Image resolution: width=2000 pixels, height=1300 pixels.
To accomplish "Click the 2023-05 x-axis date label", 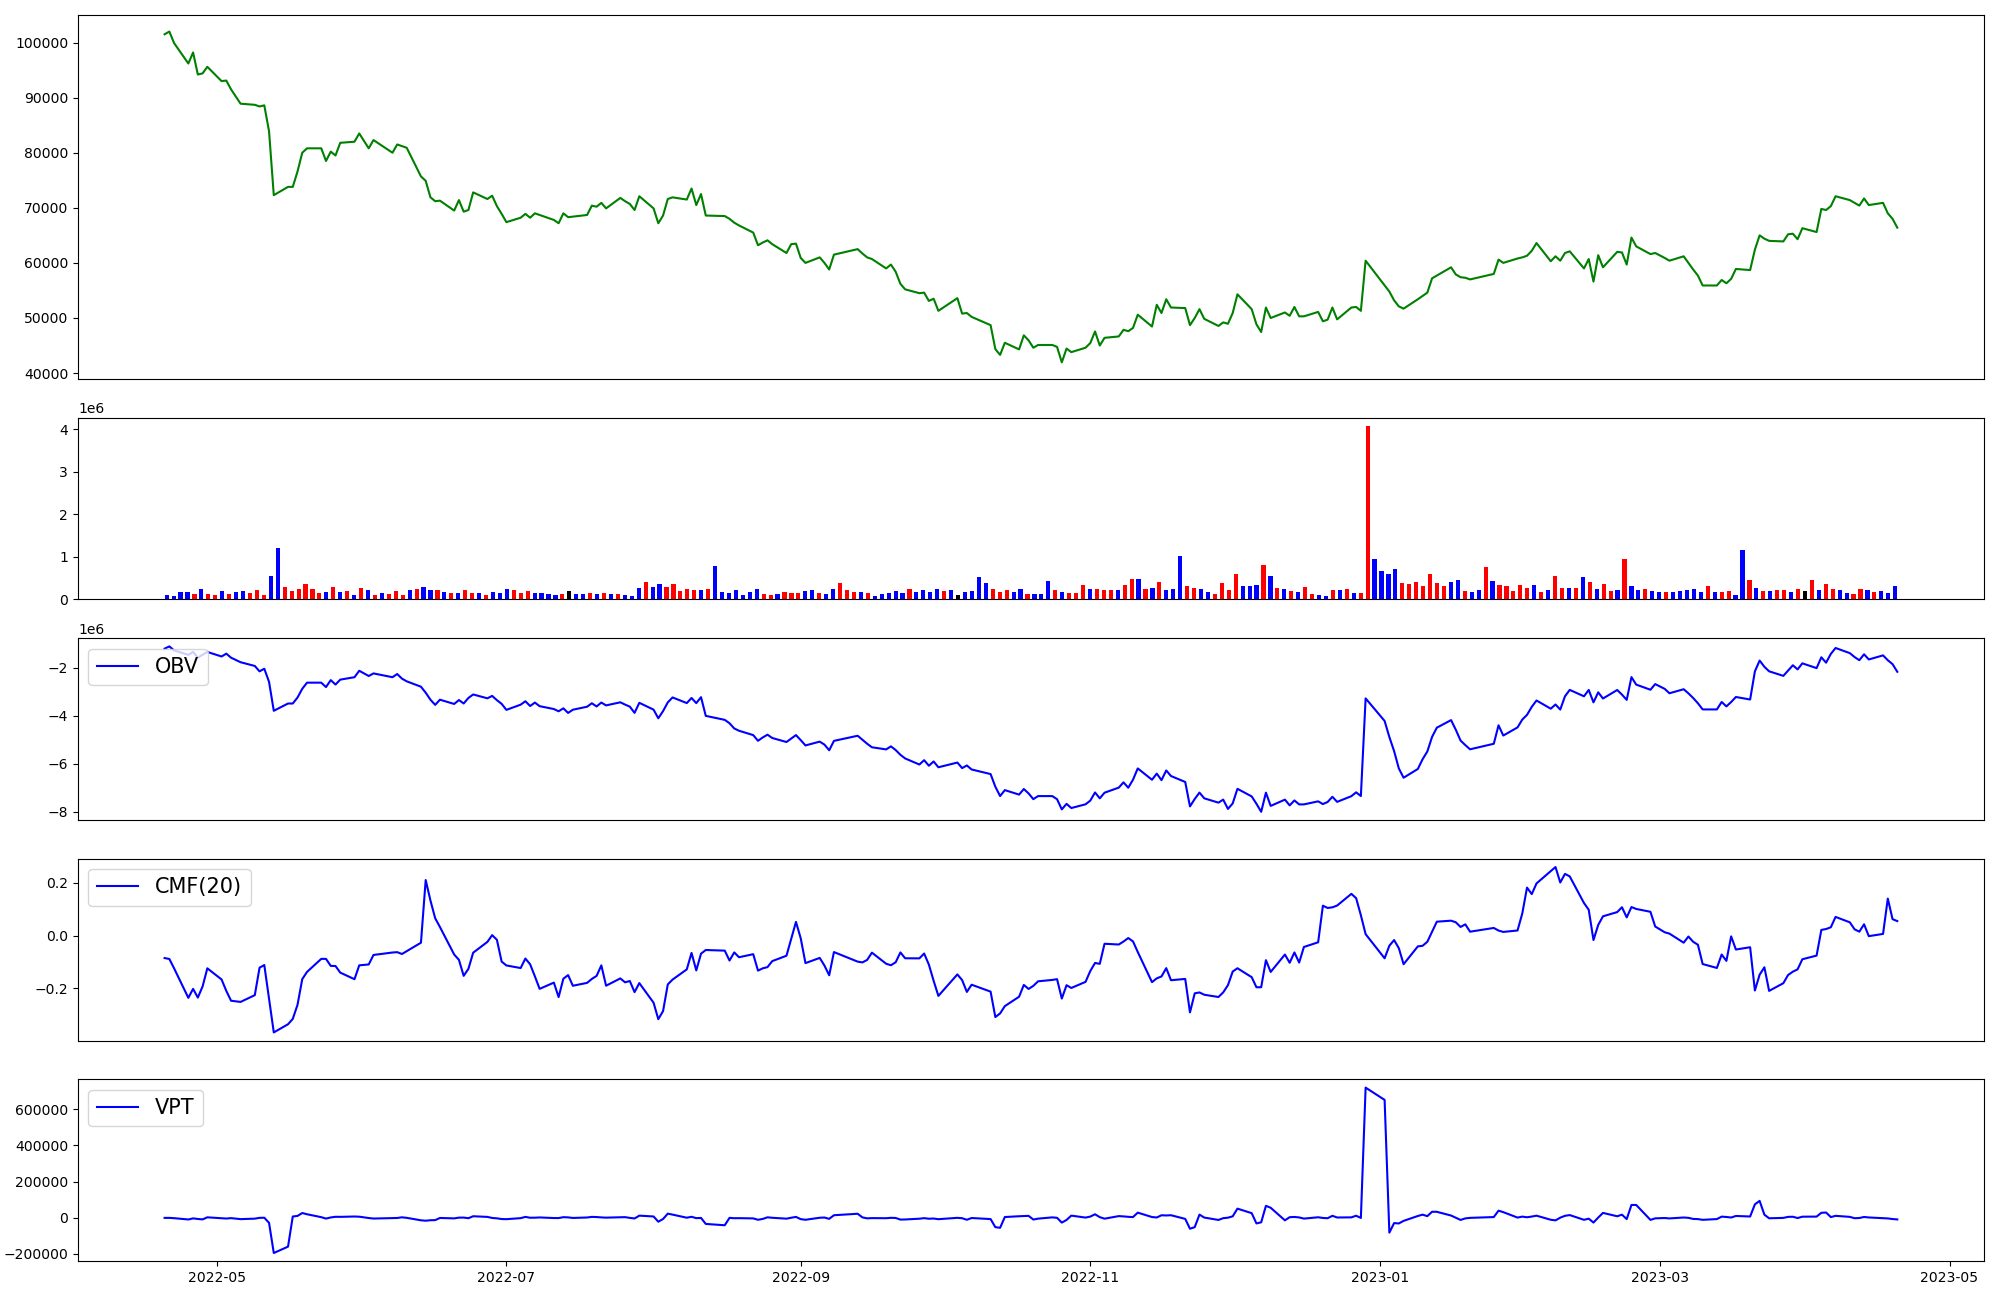I will point(1949,1277).
